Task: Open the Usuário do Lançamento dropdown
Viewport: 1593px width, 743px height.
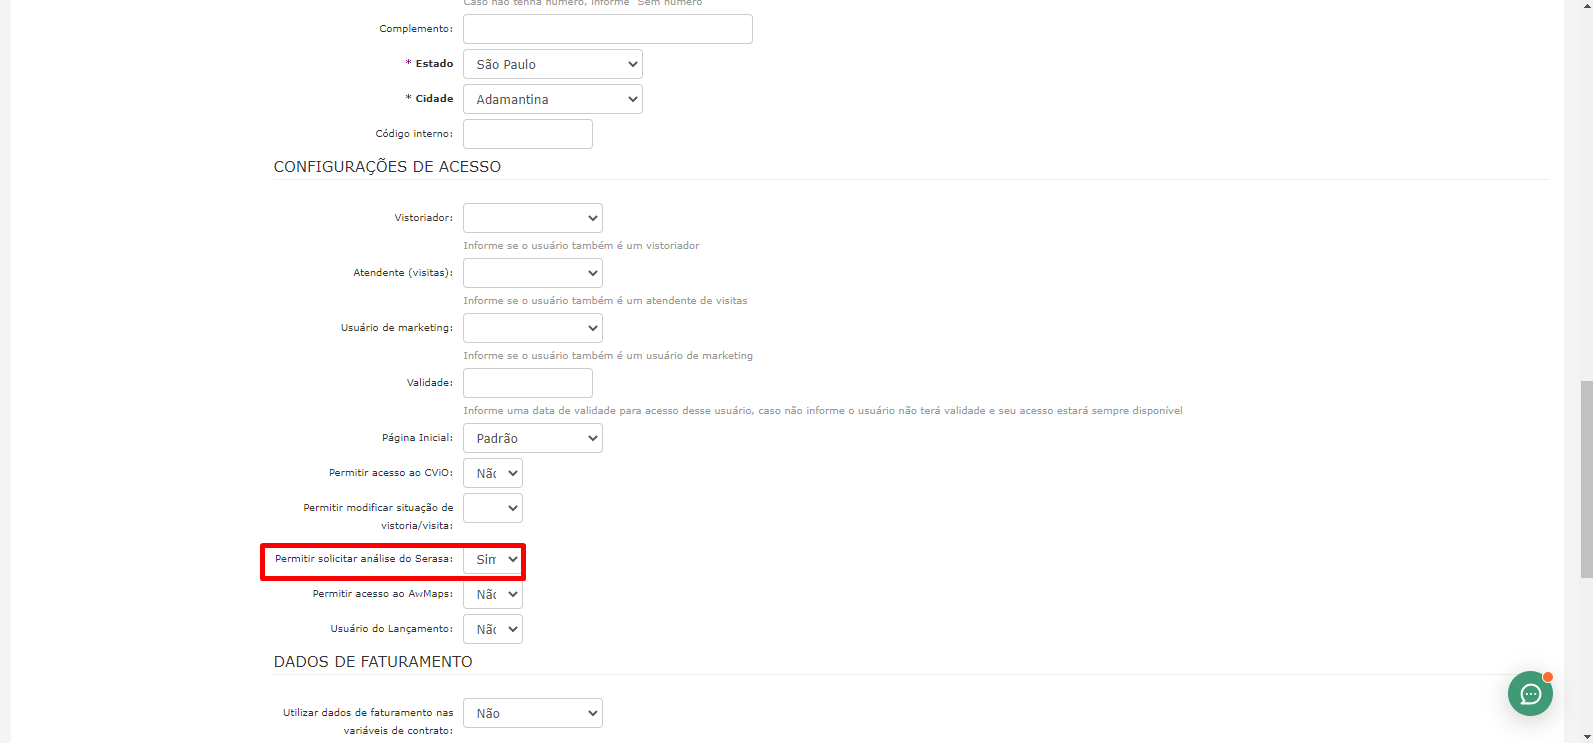Action: [493, 629]
